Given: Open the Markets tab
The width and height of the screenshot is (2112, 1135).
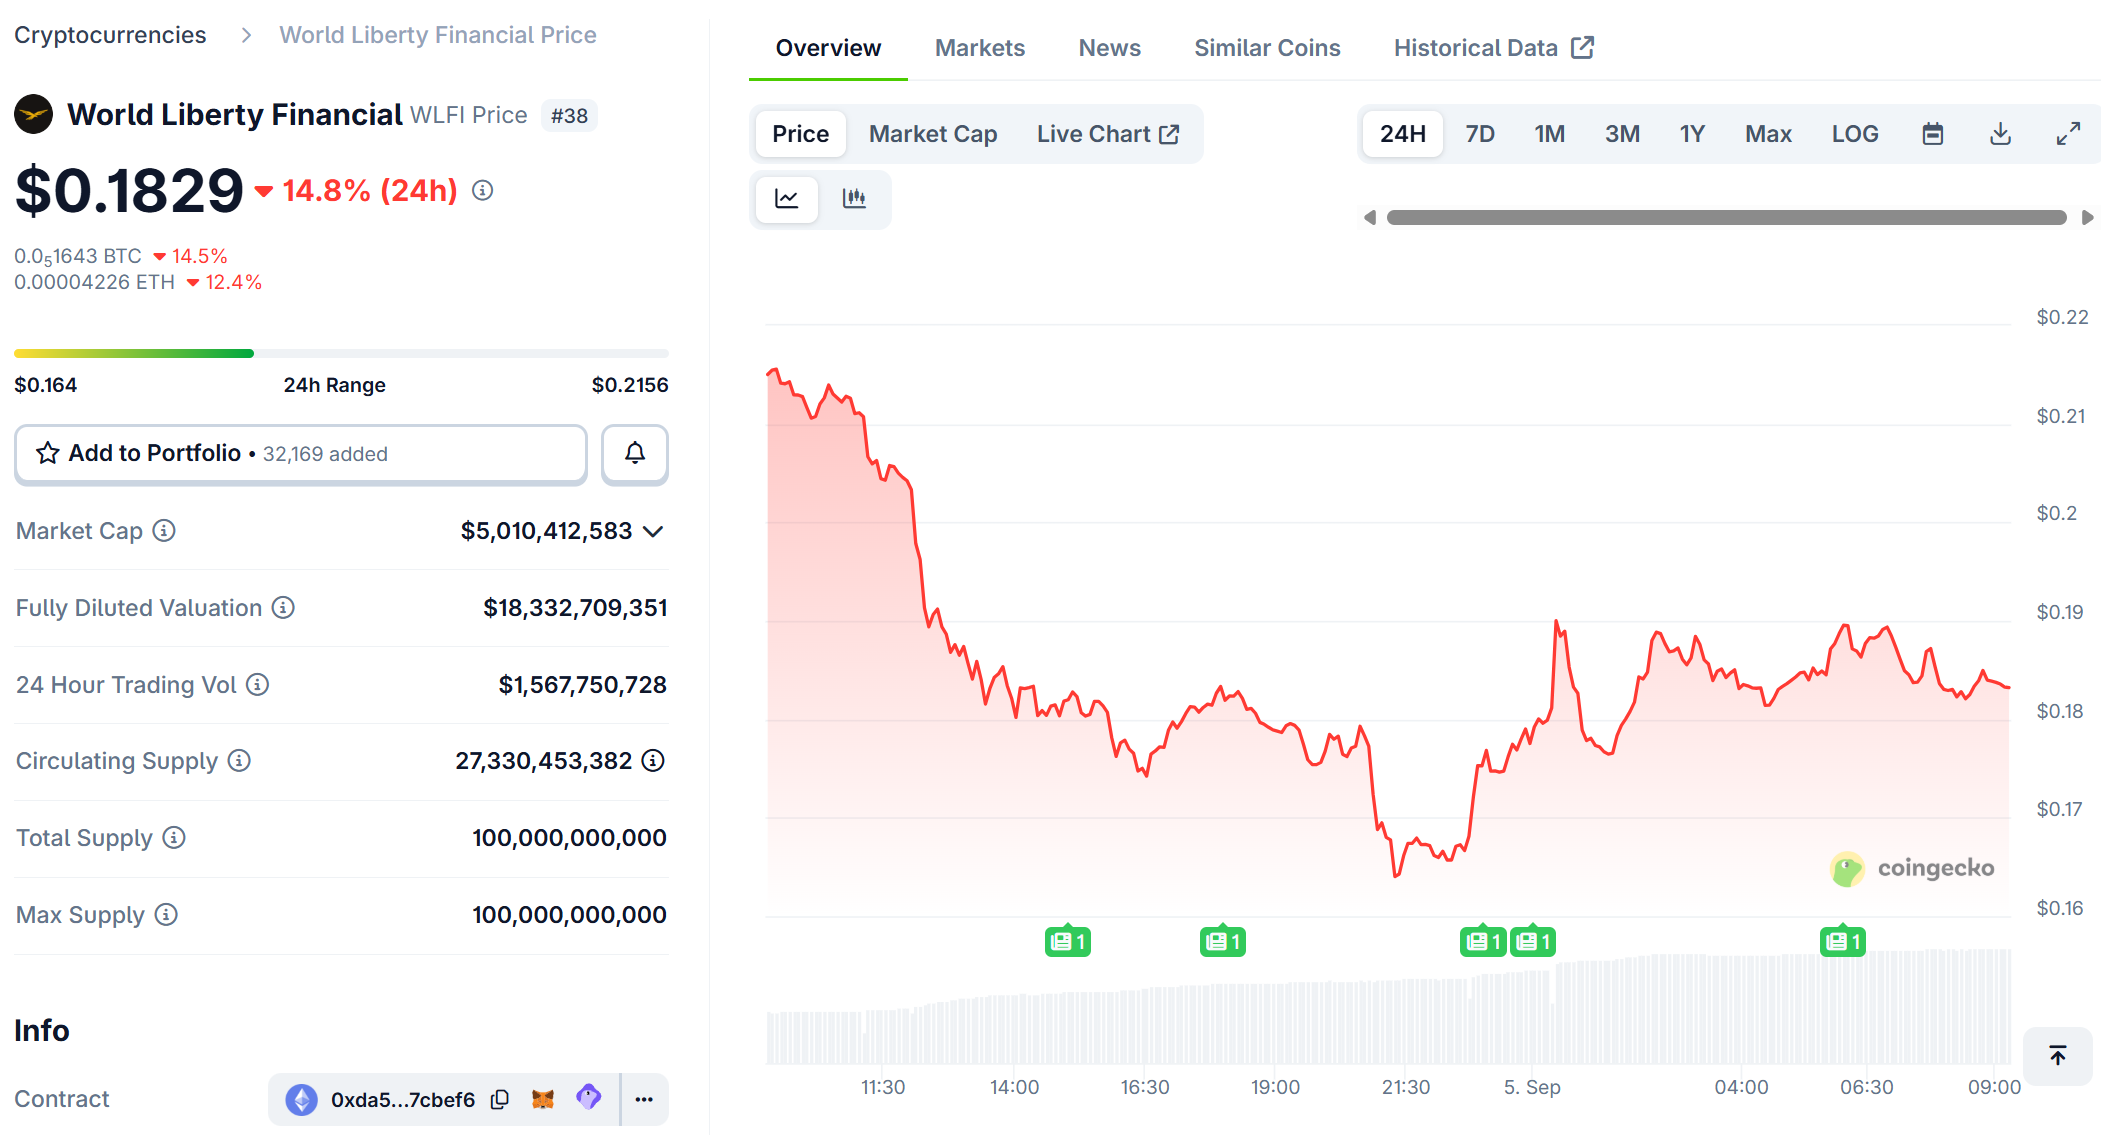Looking at the screenshot, I should [979, 48].
